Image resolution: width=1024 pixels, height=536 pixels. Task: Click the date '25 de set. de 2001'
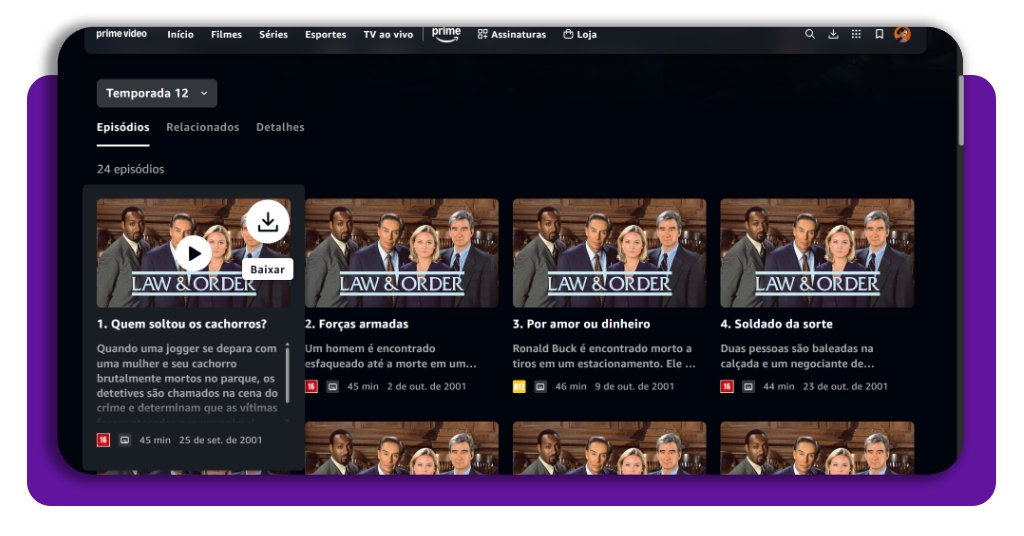click(221, 440)
